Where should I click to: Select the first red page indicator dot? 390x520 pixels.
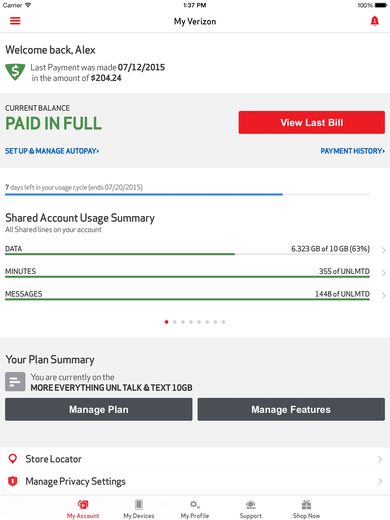pos(166,322)
